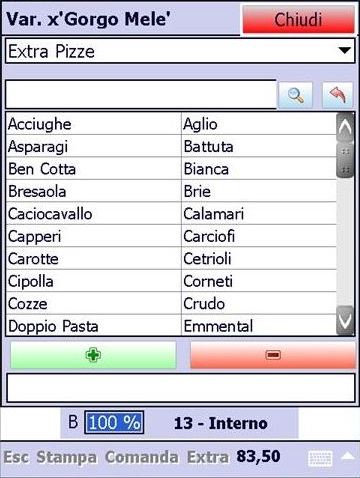Click Esc in the bottom bar

16,457
